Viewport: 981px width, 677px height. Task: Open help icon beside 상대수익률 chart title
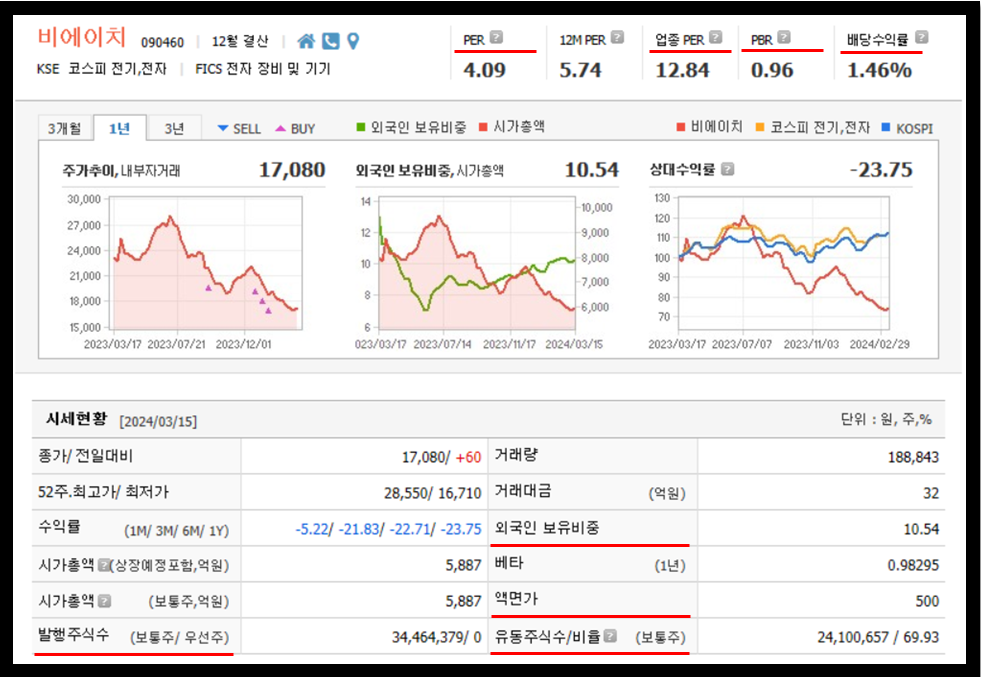click(x=728, y=169)
